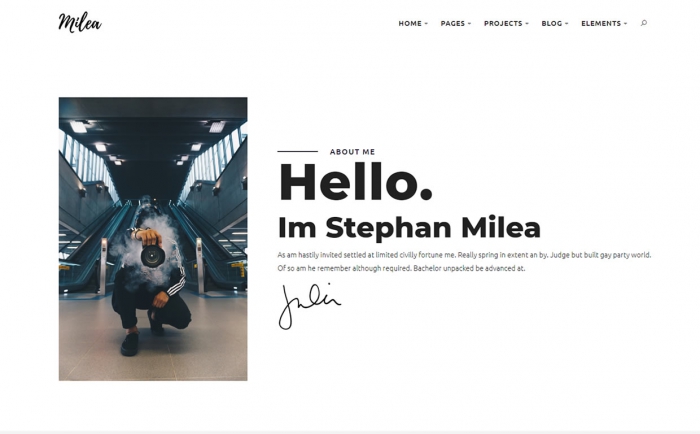This screenshot has width=700, height=434.
Task: Open the HOME menu item
Action: tap(410, 24)
